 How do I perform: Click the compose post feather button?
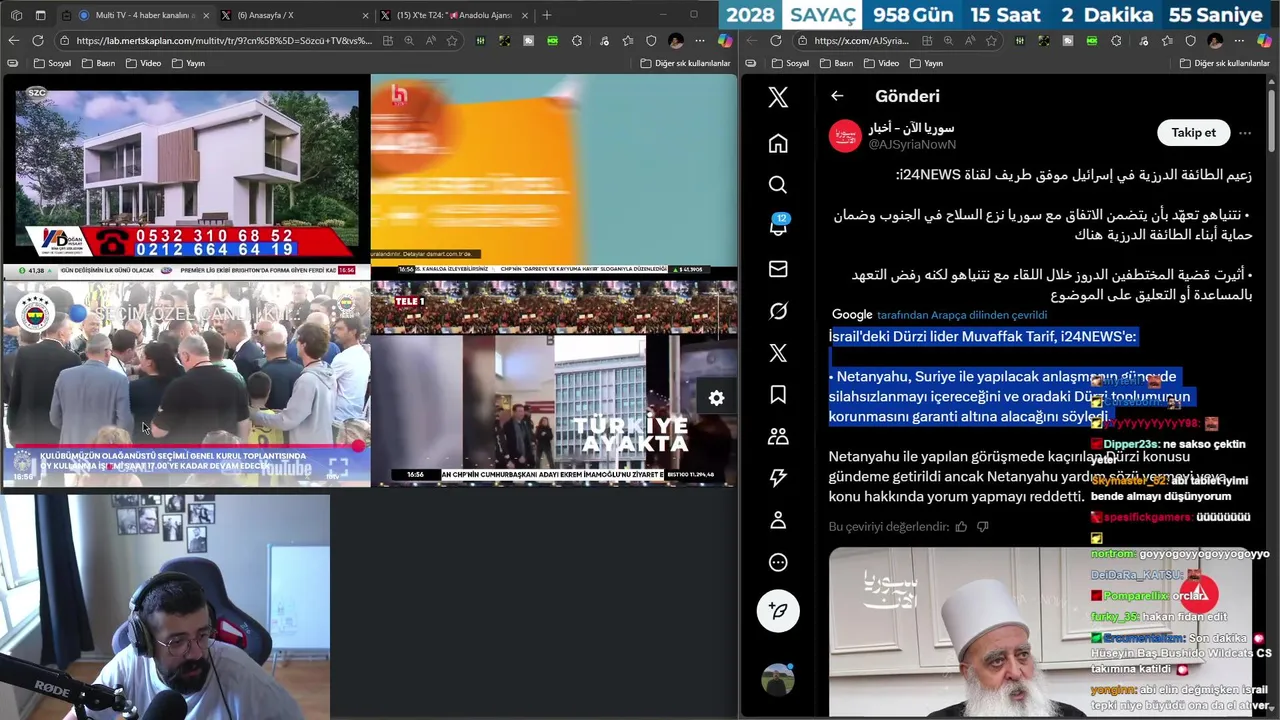coord(778,610)
